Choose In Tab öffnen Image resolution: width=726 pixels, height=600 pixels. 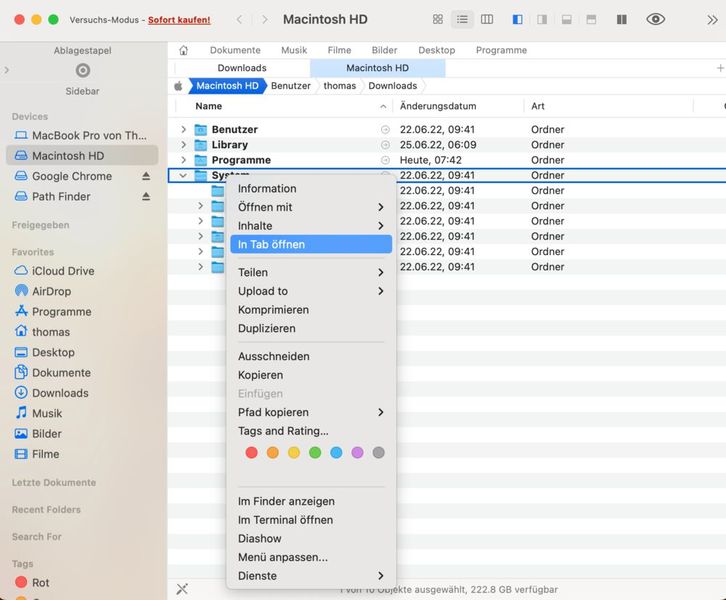tap(311, 244)
